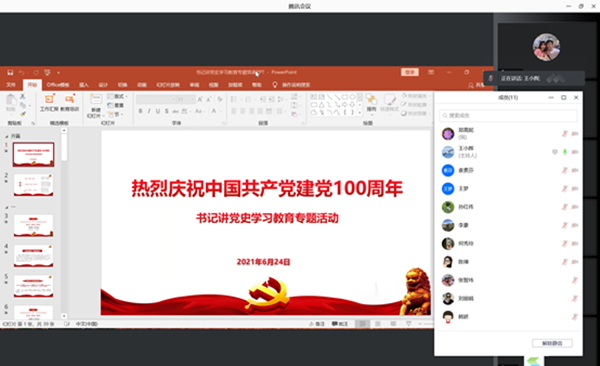Click the 登录 sign-in button in PowerPoint's title bar
The height and width of the screenshot is (366, 600).
pyautogui.click(x=410, y=72)
